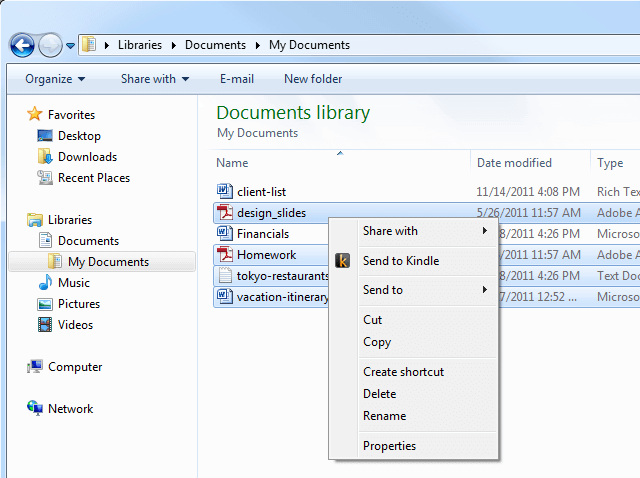
Task: Click My Documents in the address bar
Action: click(x=309, y=45)
